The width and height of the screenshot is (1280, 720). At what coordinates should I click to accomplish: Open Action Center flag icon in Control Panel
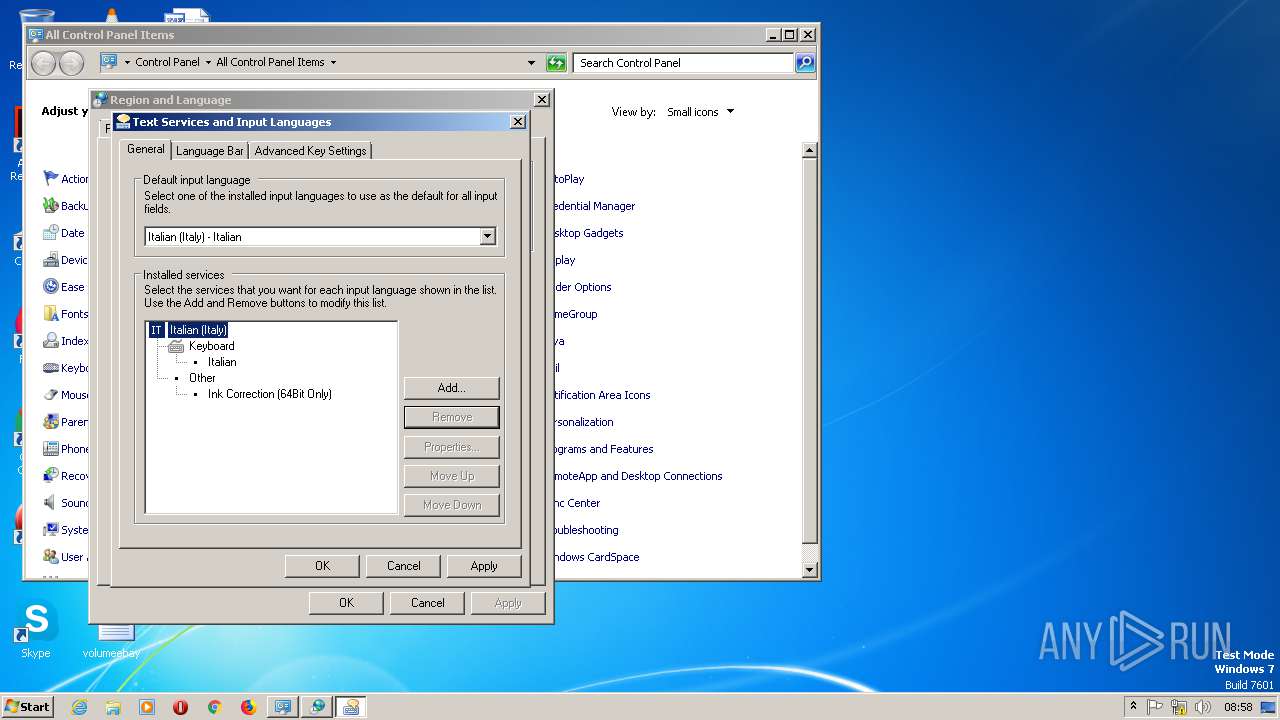pyautogui.click(x=51, y=178)
